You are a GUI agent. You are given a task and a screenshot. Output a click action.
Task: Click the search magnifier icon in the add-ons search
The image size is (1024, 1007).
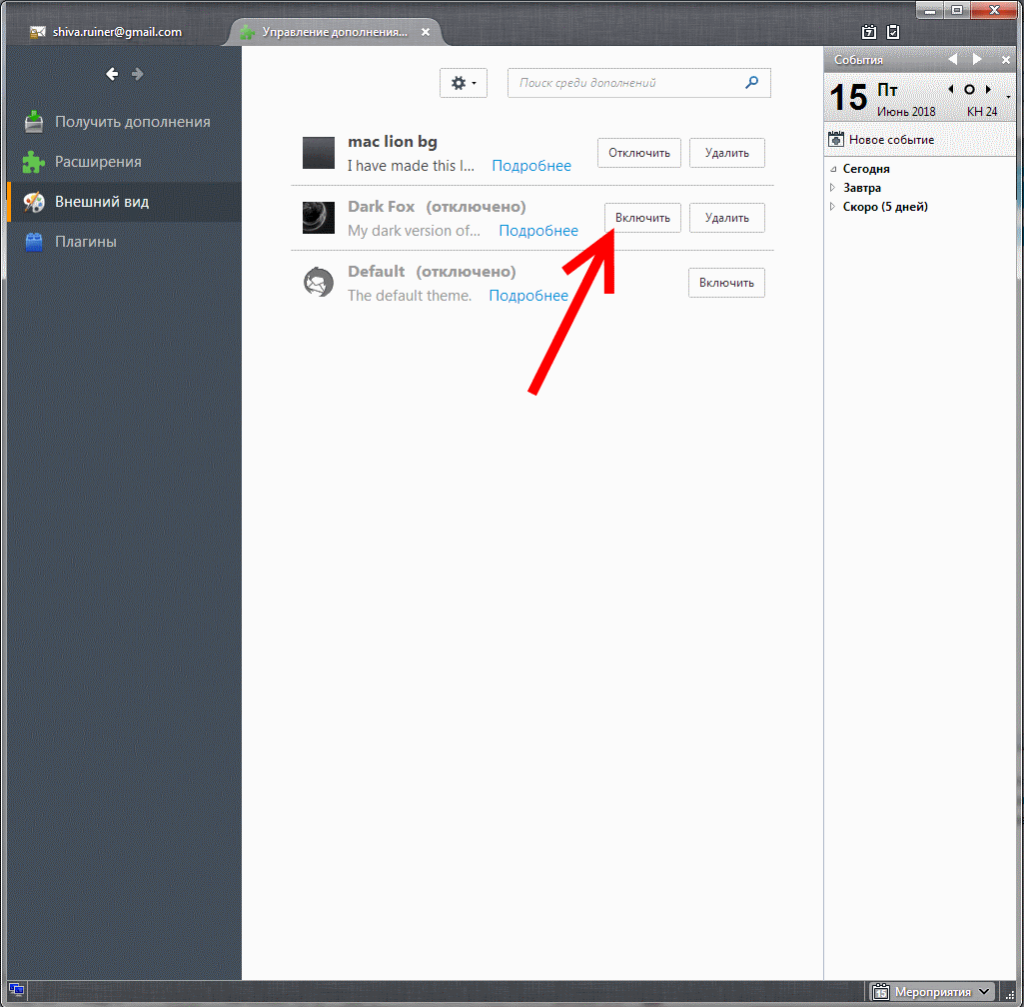751,83
